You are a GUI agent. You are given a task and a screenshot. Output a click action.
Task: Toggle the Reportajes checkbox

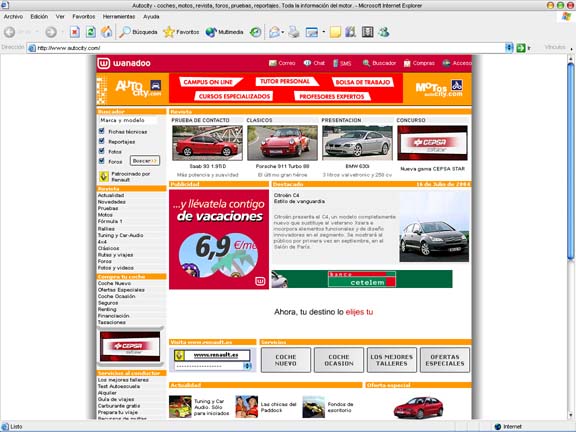pos(102,141)
